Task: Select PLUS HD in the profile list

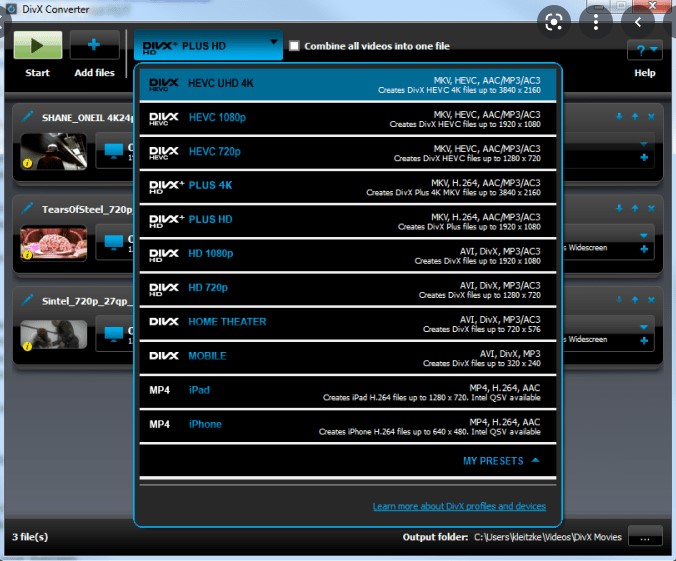Action: pyautogui.click(x=348, y=221)
